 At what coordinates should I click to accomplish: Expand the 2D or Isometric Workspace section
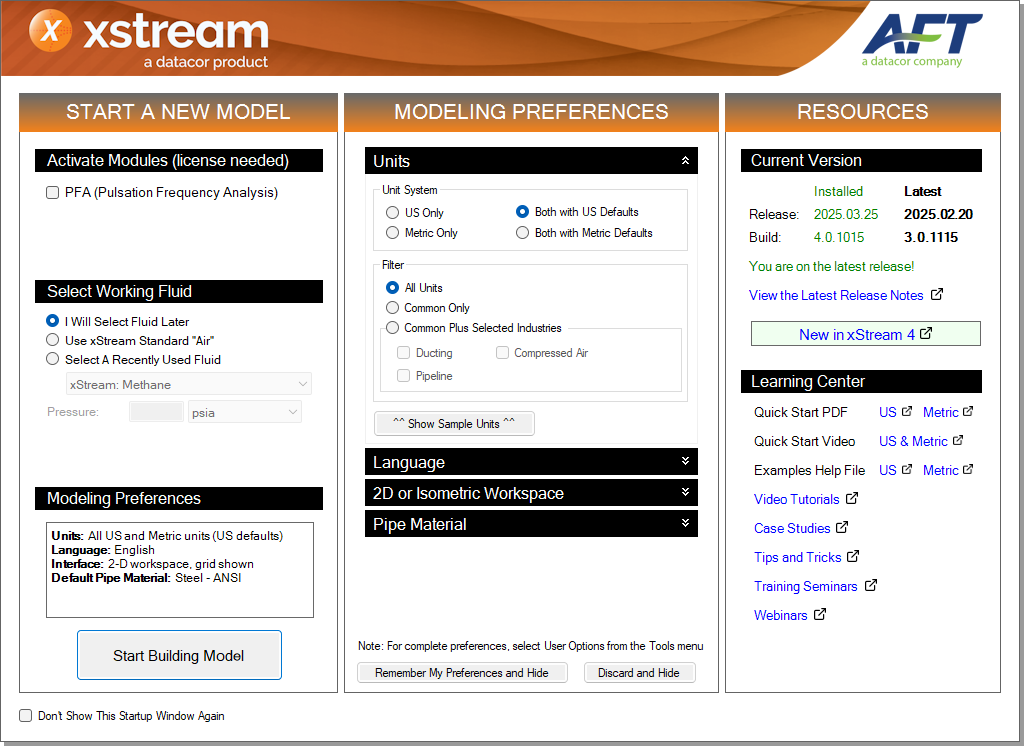(685, 492)
